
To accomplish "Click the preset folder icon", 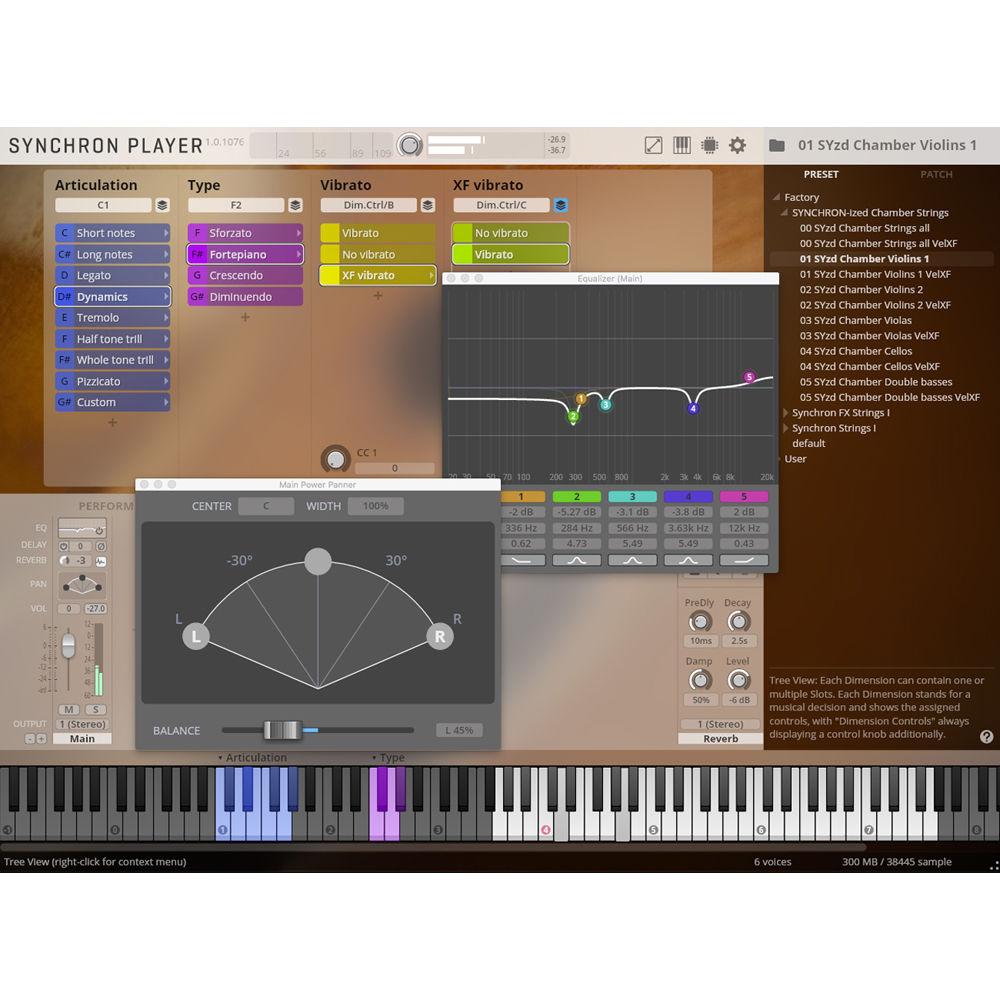I will [777, 145].
